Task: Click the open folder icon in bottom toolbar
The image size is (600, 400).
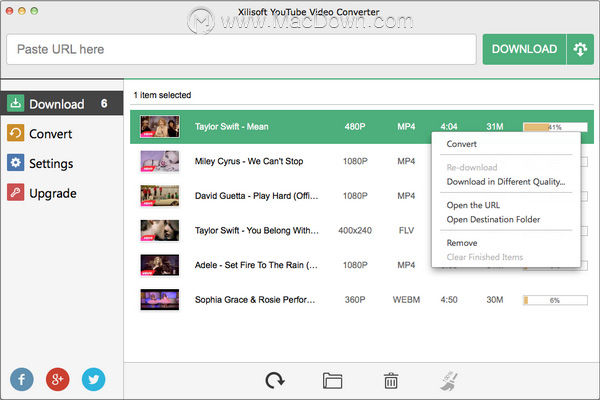Action: [333, 380]
